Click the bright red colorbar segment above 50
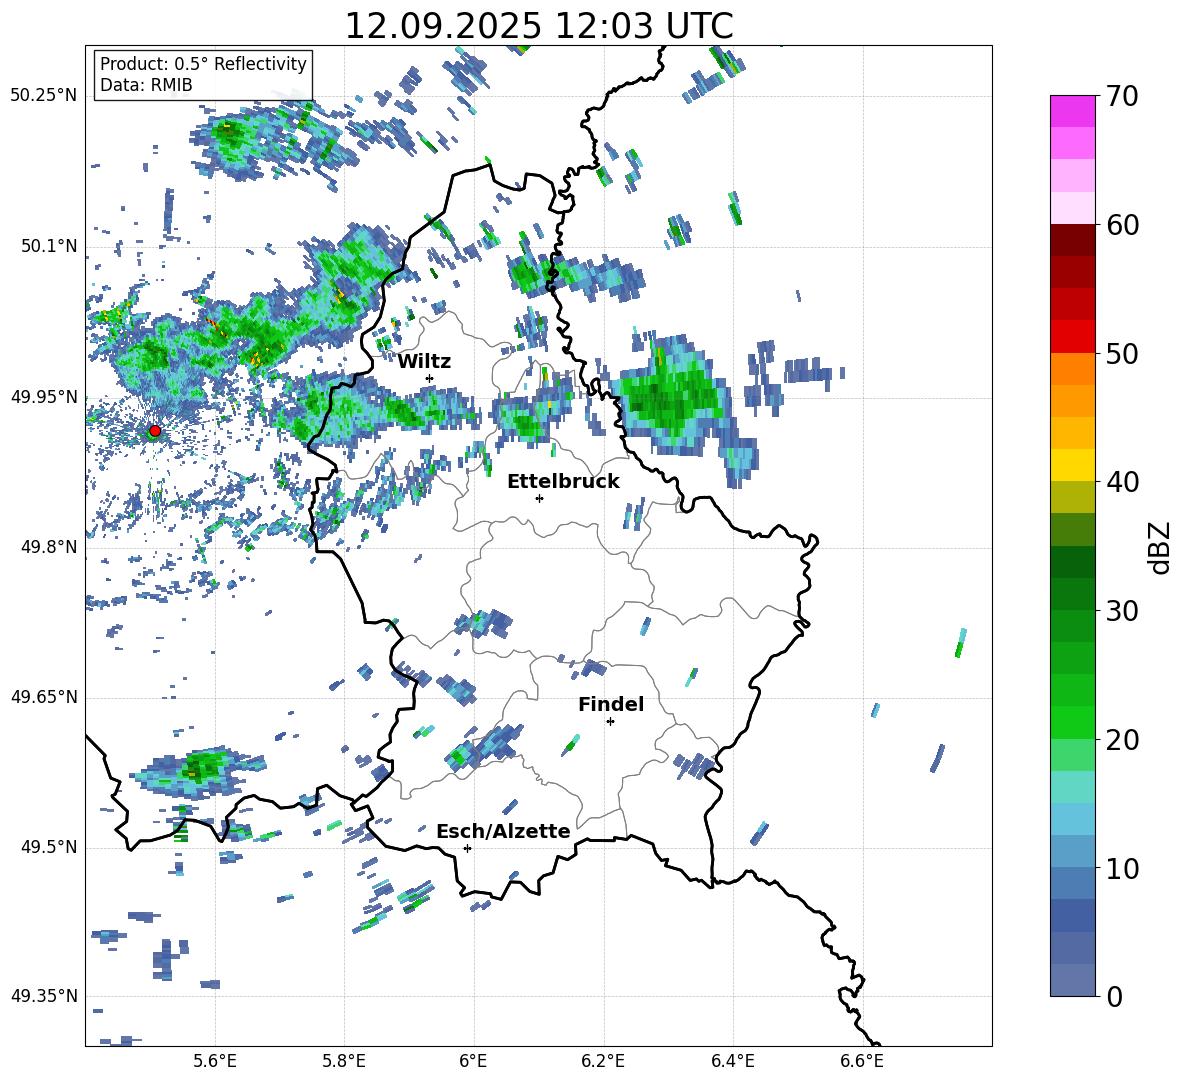Viewport: 1184px width, 1081px height. click(x=1072, y=337)
